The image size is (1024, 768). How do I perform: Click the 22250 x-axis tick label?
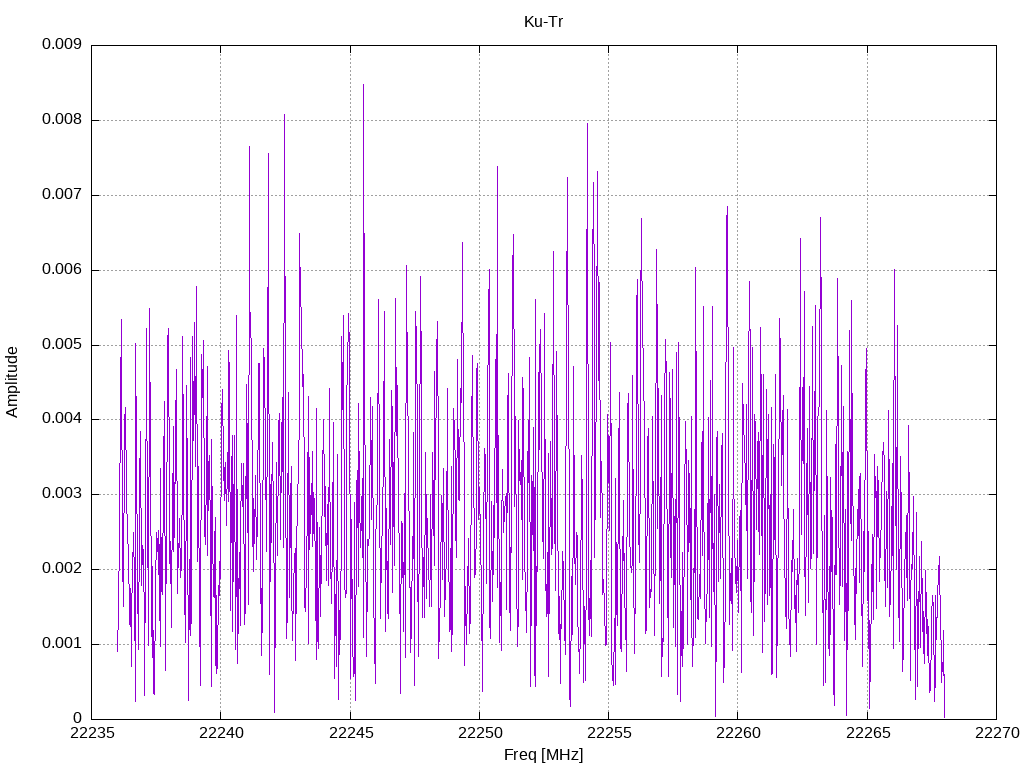(x=479, y=733)
